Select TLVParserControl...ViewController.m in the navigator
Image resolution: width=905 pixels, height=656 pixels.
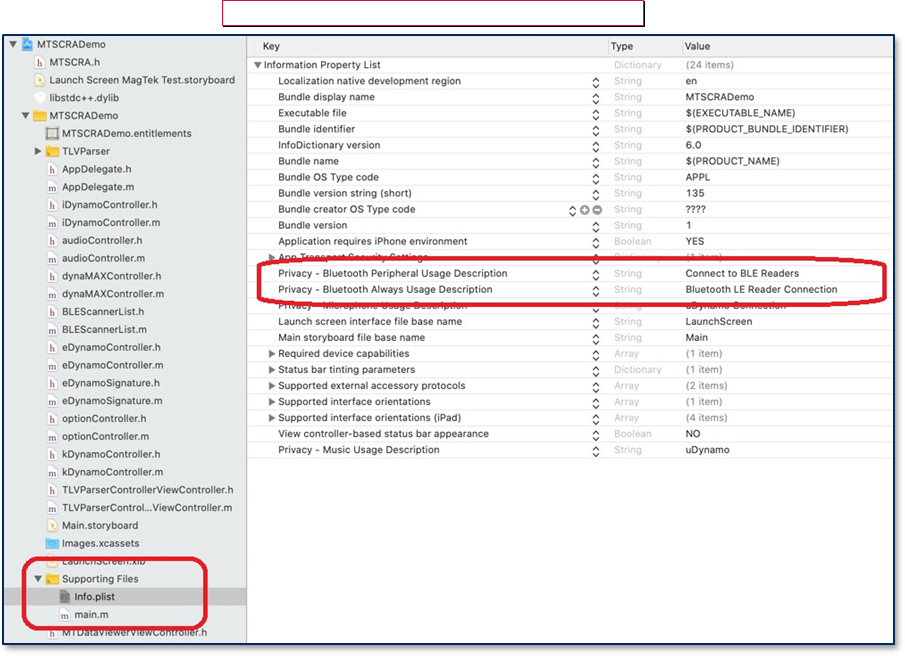[147, 508]
